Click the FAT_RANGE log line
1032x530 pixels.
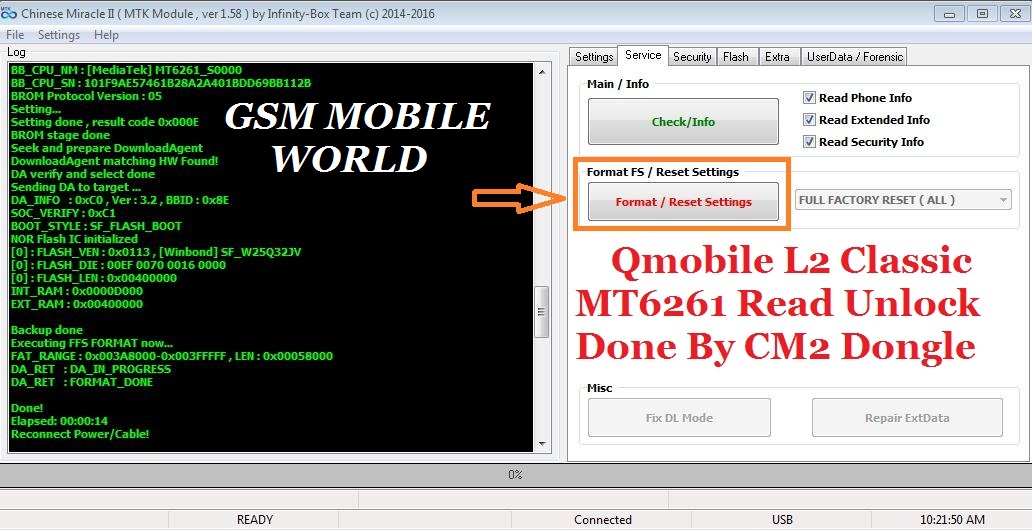(x=172, y=356)
